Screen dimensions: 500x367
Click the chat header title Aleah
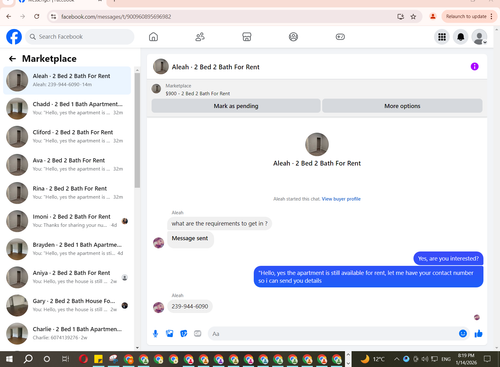click(x=215, y=67)
